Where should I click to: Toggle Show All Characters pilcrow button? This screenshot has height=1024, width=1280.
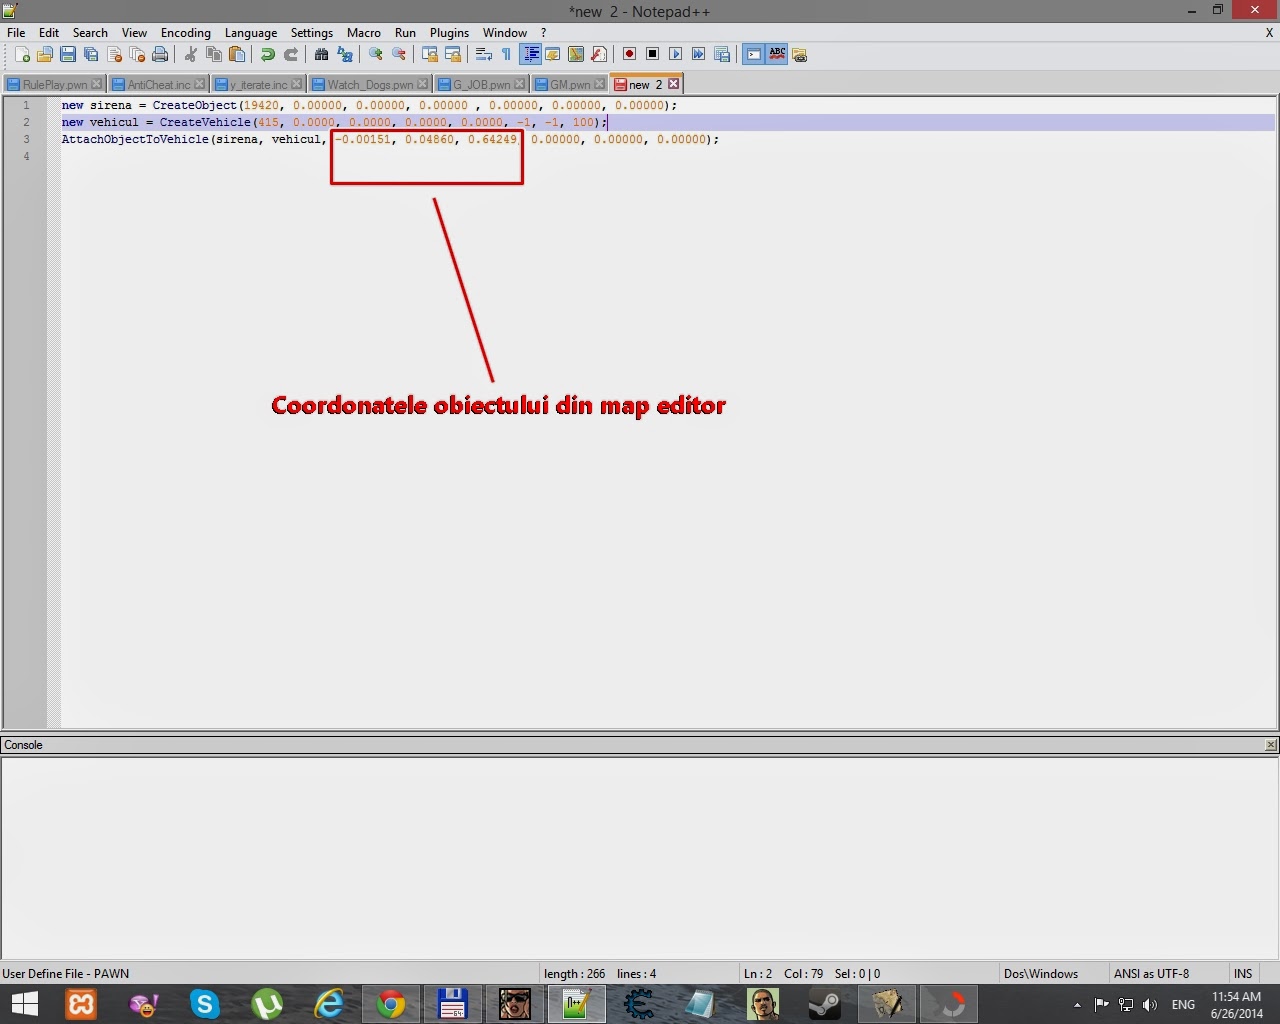coord(507,54)
